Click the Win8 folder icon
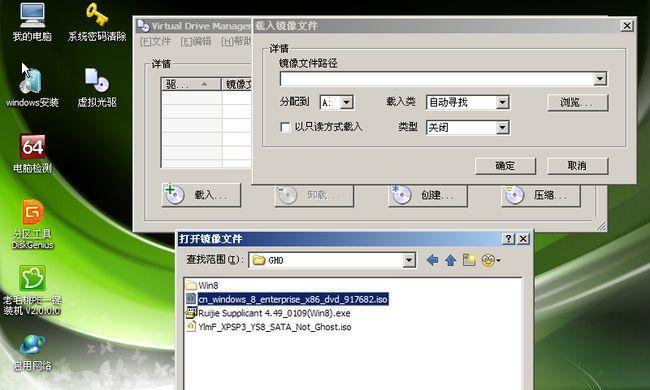 191,285
